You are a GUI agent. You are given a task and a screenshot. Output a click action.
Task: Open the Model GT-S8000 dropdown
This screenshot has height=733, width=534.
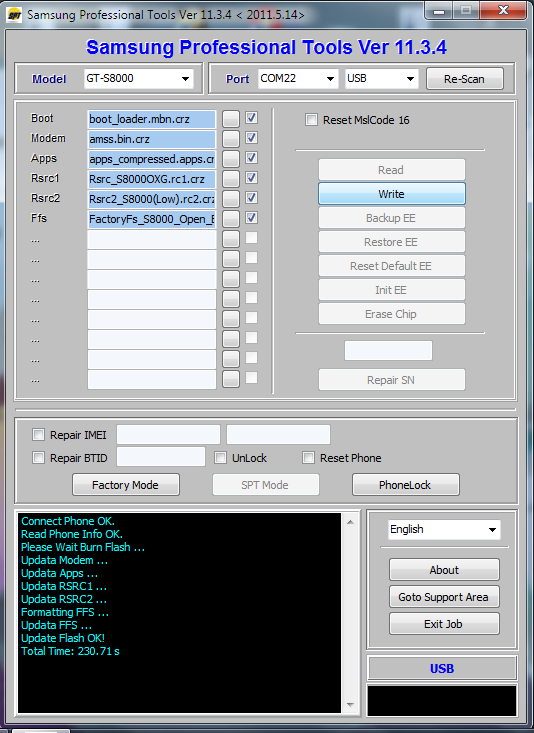pyautogui.click(x=138, y=79)
